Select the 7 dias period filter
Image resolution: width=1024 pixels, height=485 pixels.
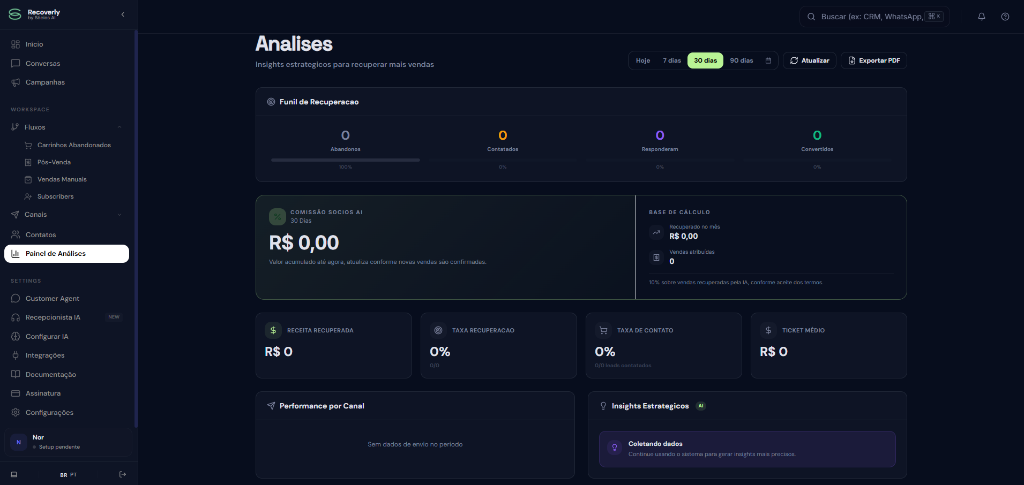click(672, 61)
